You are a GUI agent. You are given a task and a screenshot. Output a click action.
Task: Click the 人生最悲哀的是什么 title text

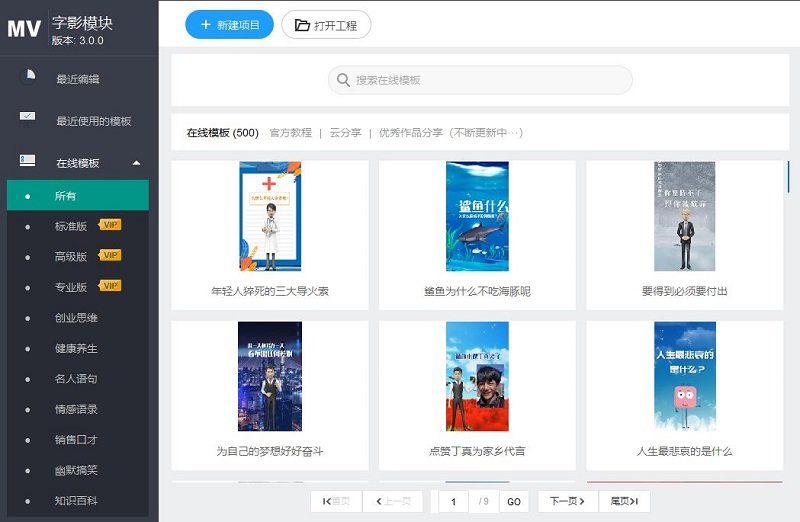click(x=685, y=451)
